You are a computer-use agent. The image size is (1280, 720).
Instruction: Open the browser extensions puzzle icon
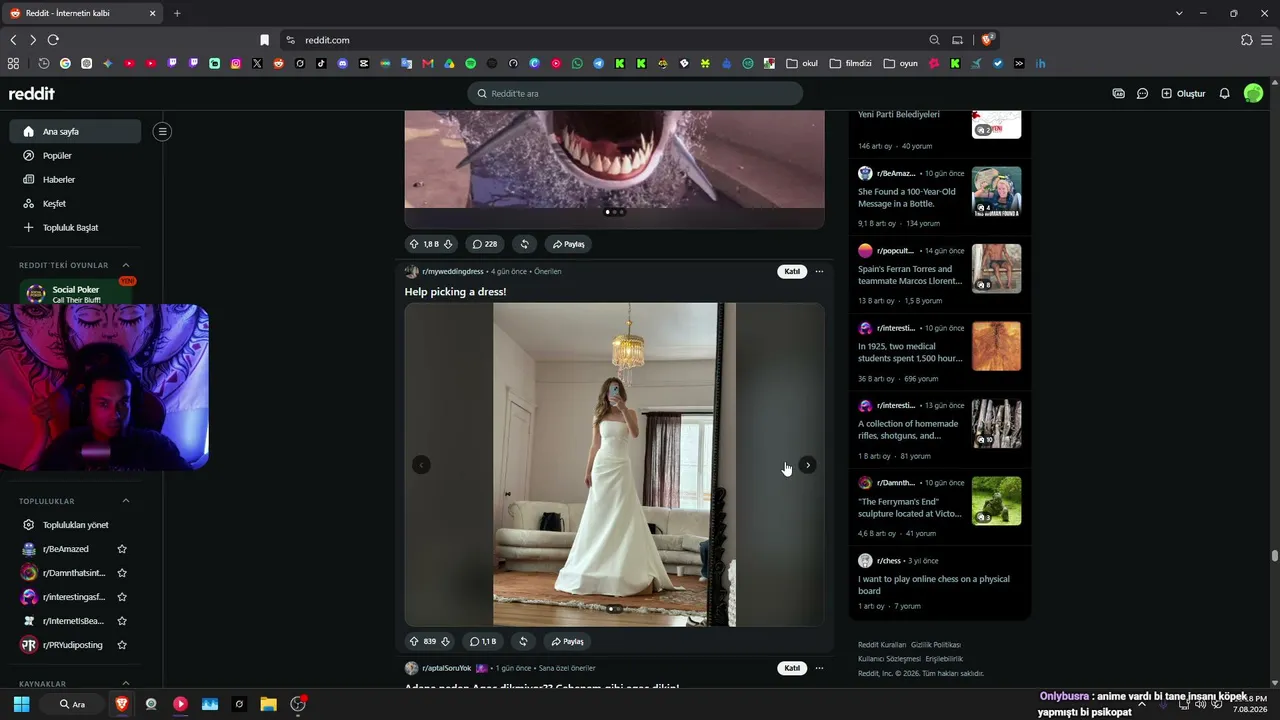pos(1246,40)
